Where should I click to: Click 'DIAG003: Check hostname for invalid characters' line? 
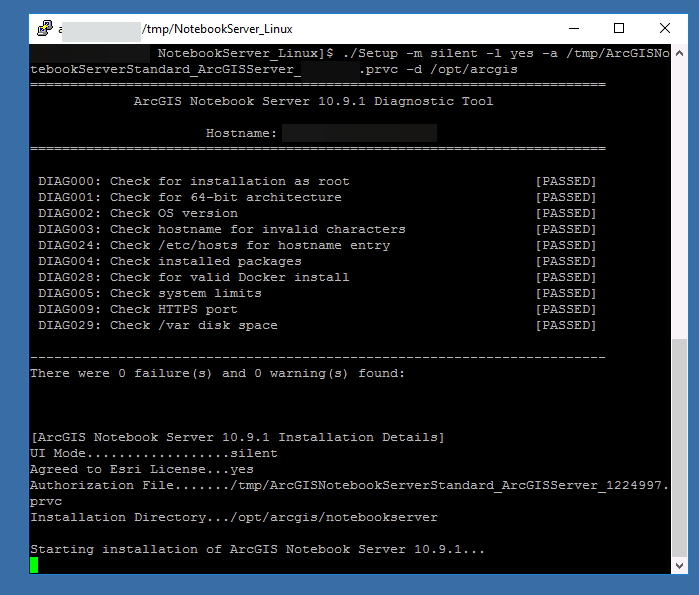222,230
